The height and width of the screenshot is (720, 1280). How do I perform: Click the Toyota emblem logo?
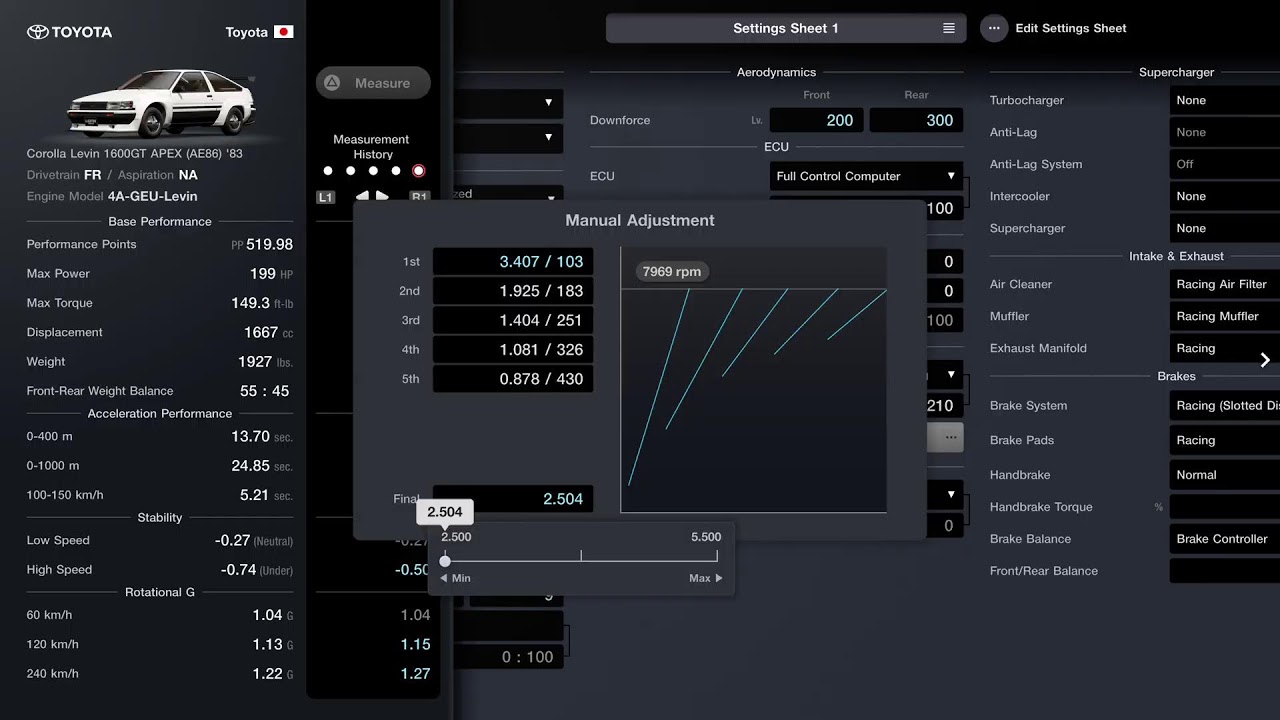coord(37,32)
